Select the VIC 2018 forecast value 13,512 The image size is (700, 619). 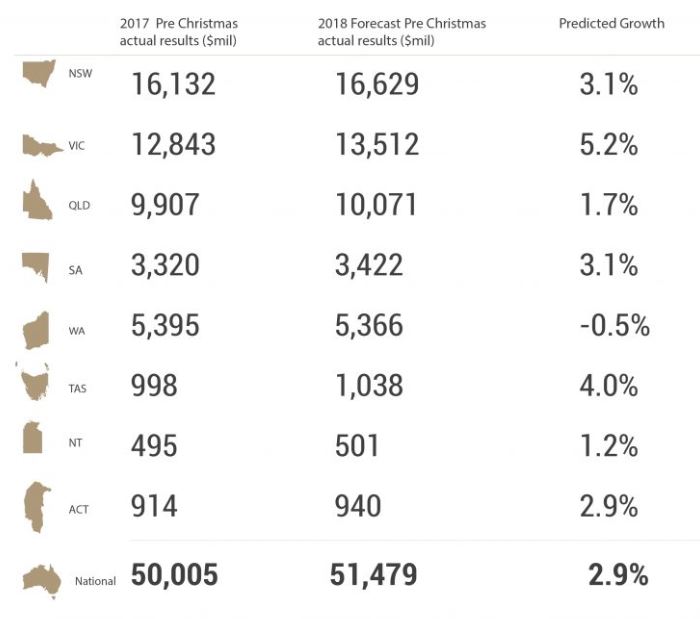[x=377, y=145]
